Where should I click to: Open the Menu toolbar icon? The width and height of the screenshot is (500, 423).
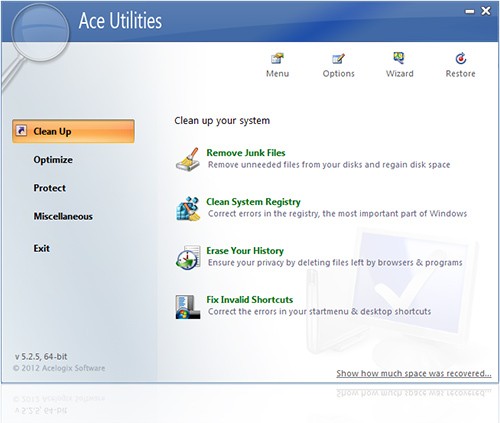click(277, 58)
